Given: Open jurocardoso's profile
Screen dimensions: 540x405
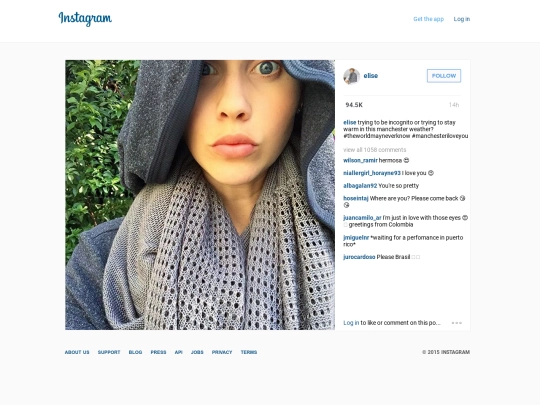Looking at the screenshot, I should pos(359,257).
